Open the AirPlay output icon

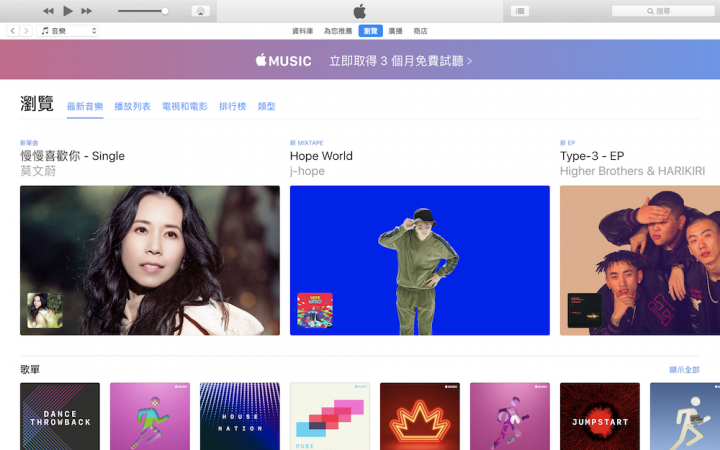[201, 11]
